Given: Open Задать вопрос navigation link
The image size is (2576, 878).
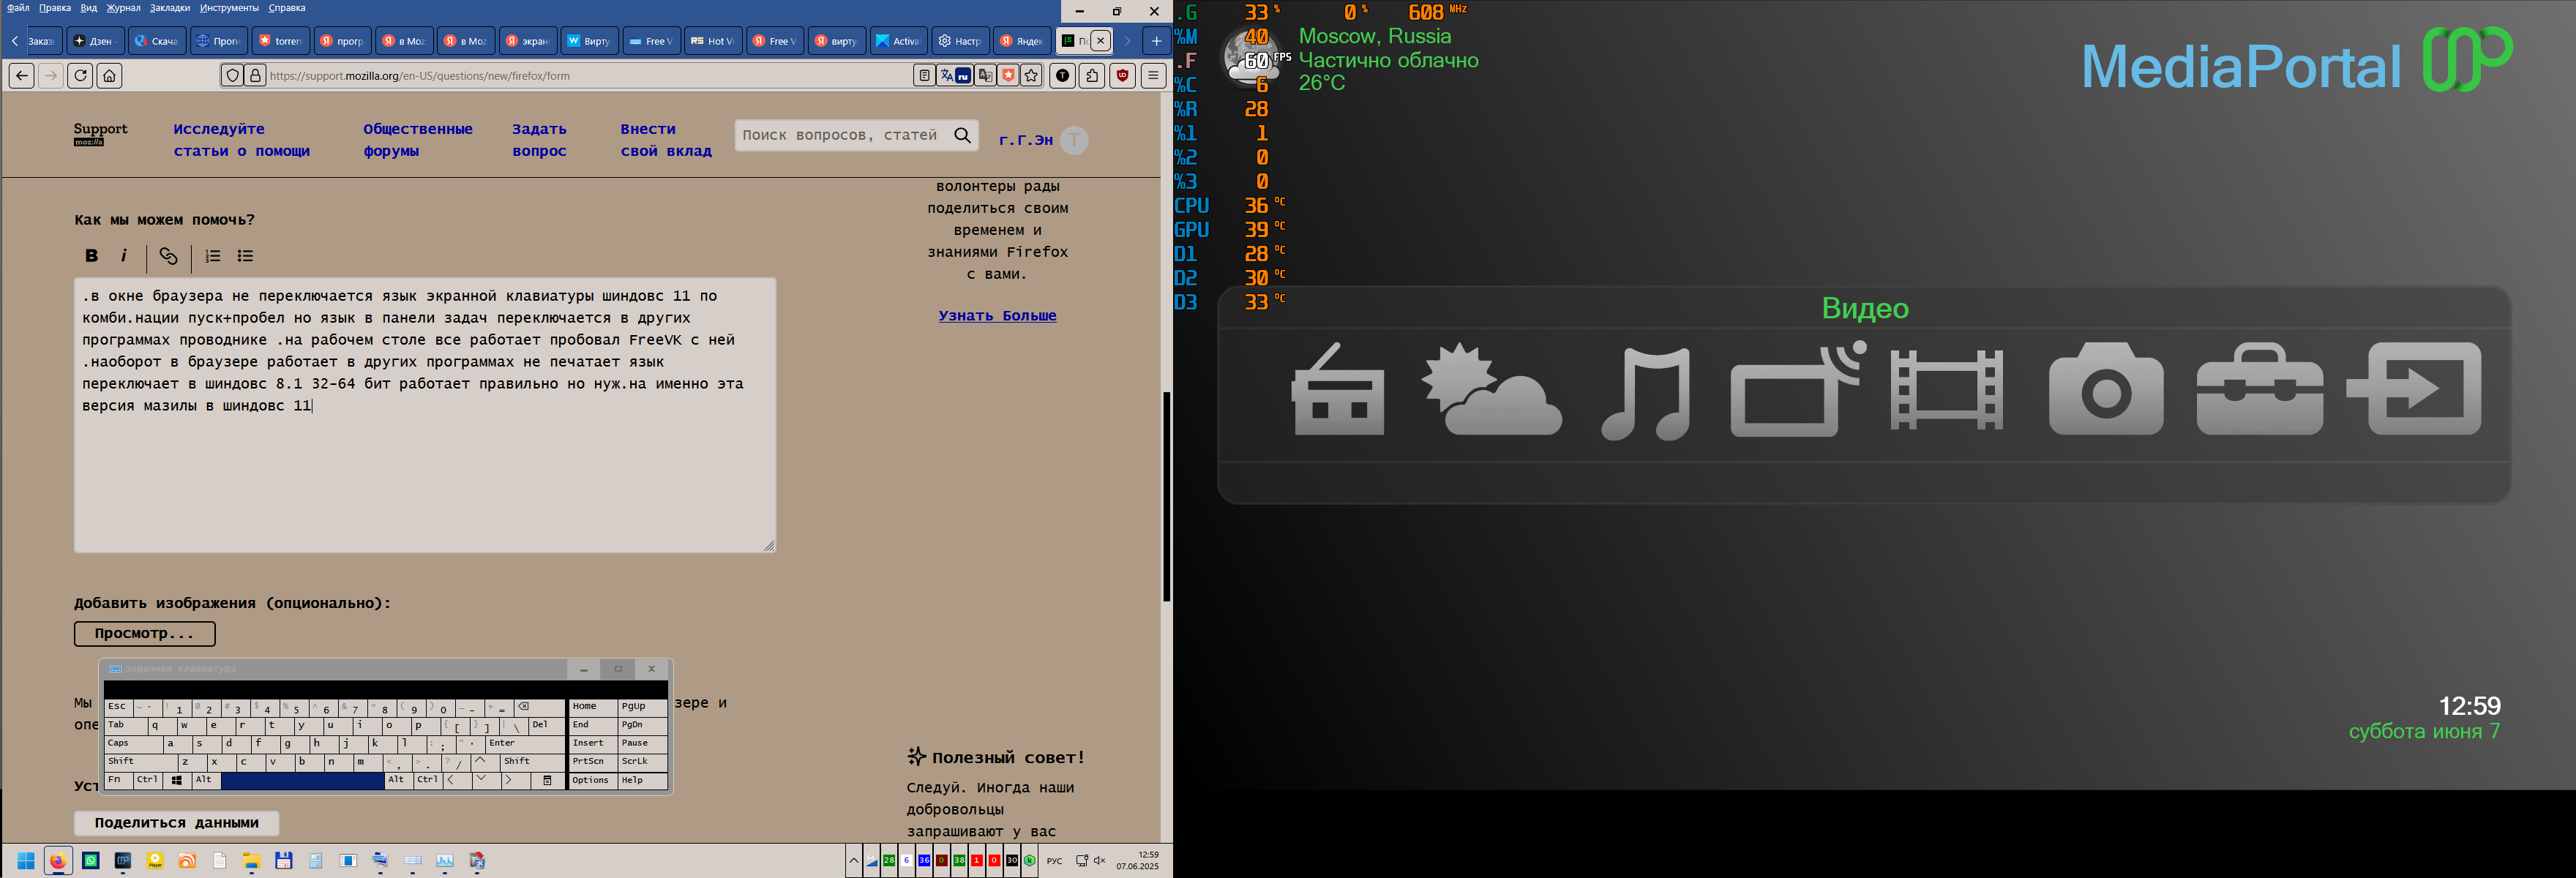Looking at the screenshot, I should click(x=539, y=140).
